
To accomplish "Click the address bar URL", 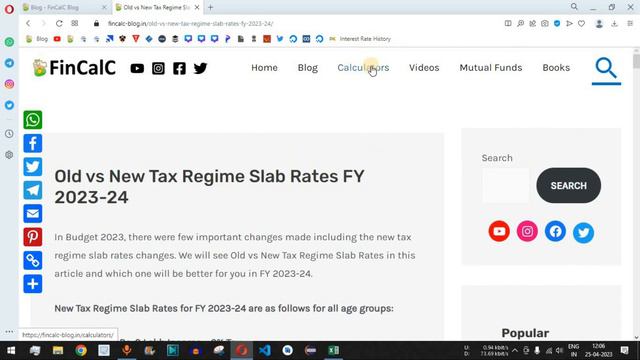I will [190, 24].
